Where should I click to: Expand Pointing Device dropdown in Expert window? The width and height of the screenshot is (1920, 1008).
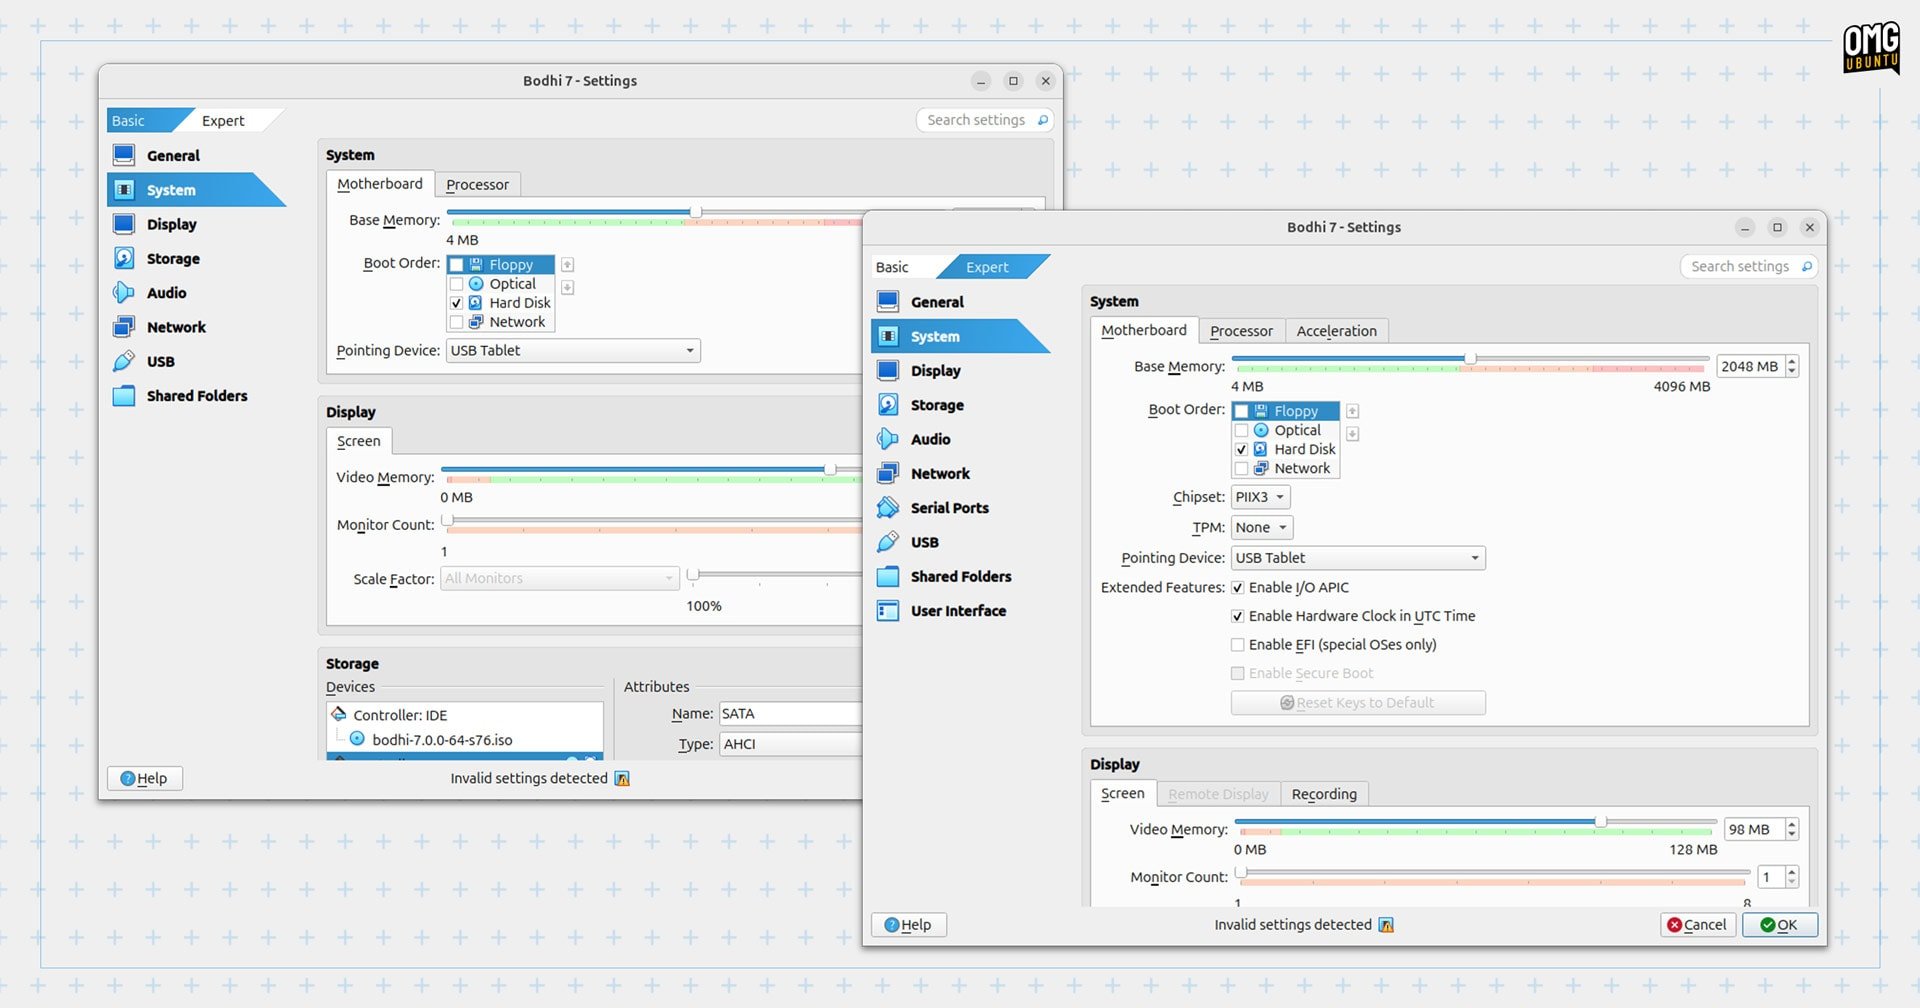pyautogui.click(x=1358, y=558)
